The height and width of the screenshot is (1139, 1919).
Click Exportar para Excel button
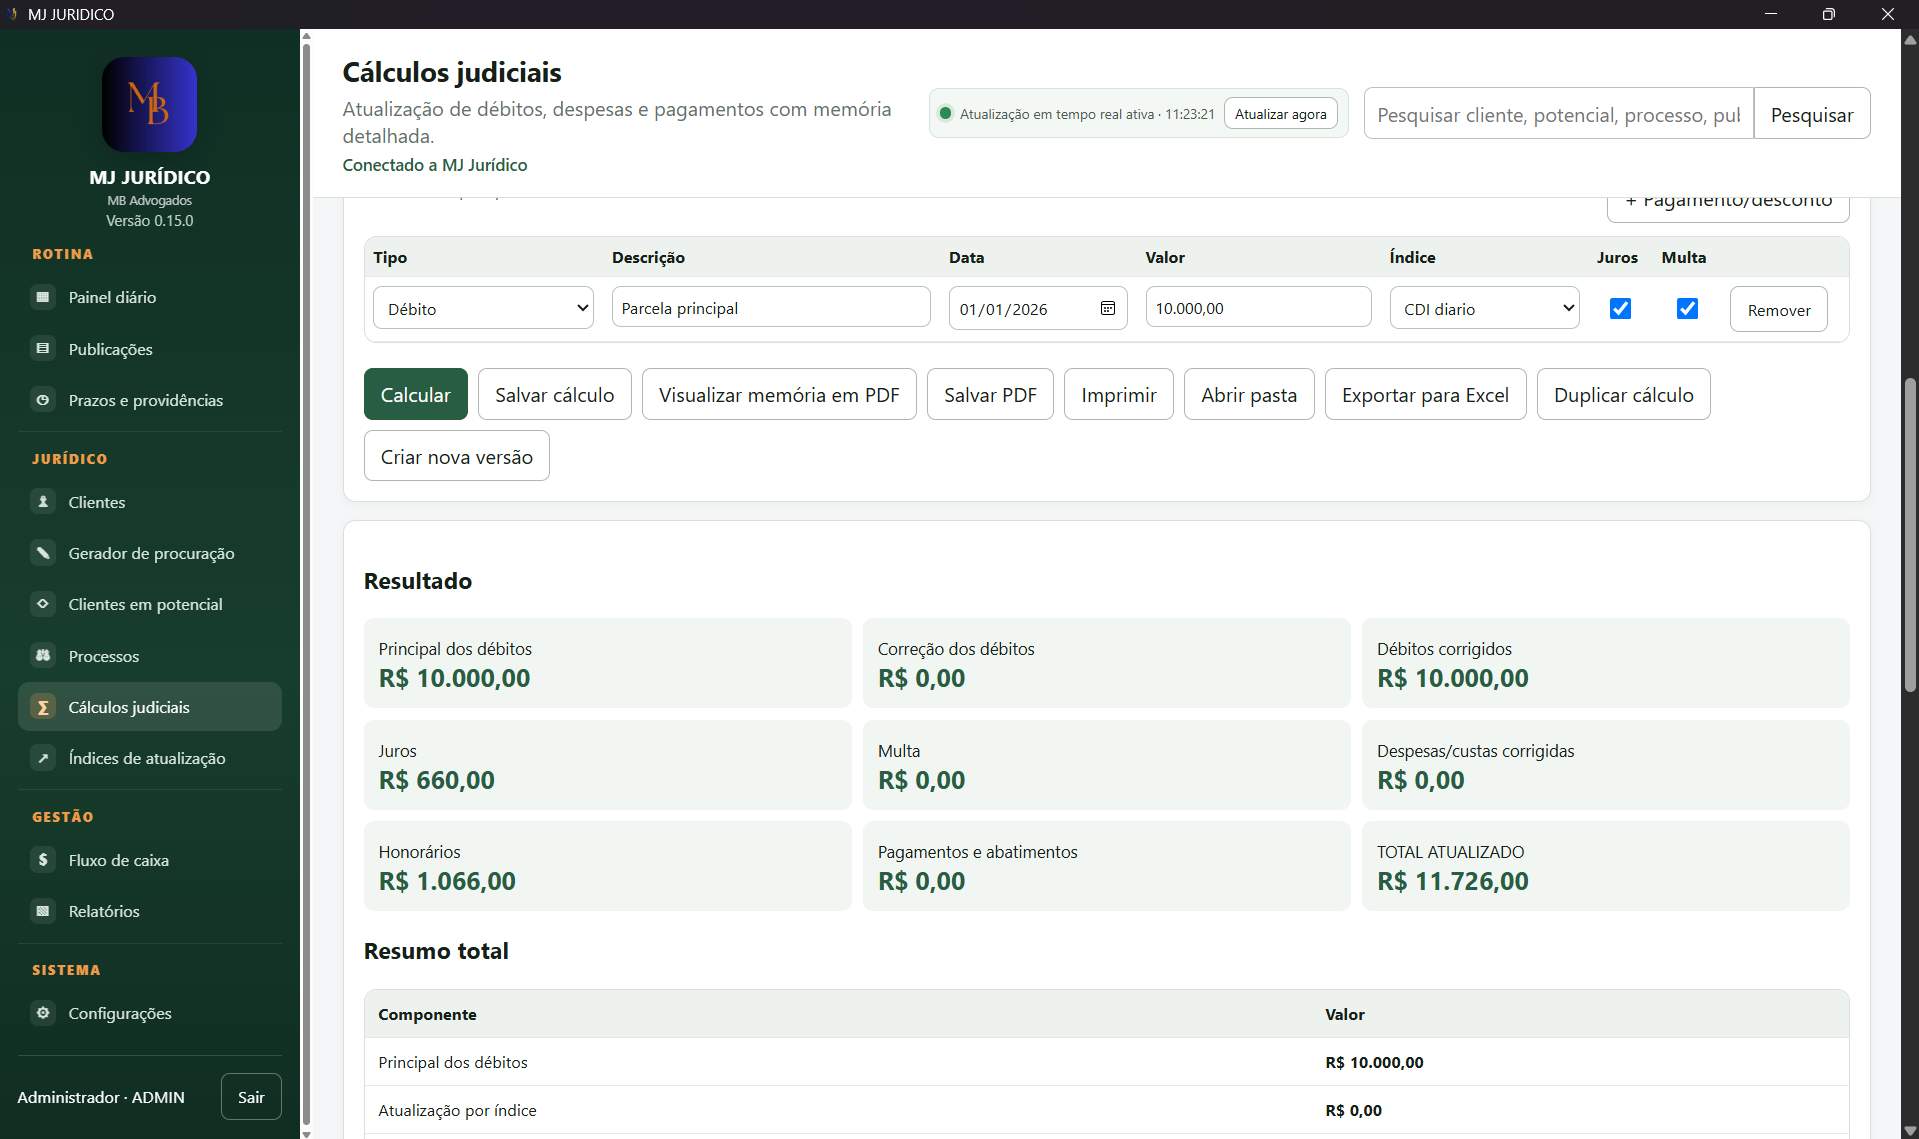point(1425,394)
